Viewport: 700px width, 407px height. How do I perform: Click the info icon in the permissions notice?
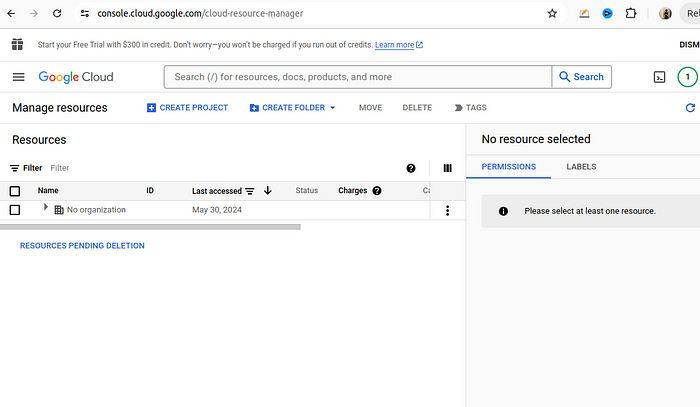coord(503,211)
